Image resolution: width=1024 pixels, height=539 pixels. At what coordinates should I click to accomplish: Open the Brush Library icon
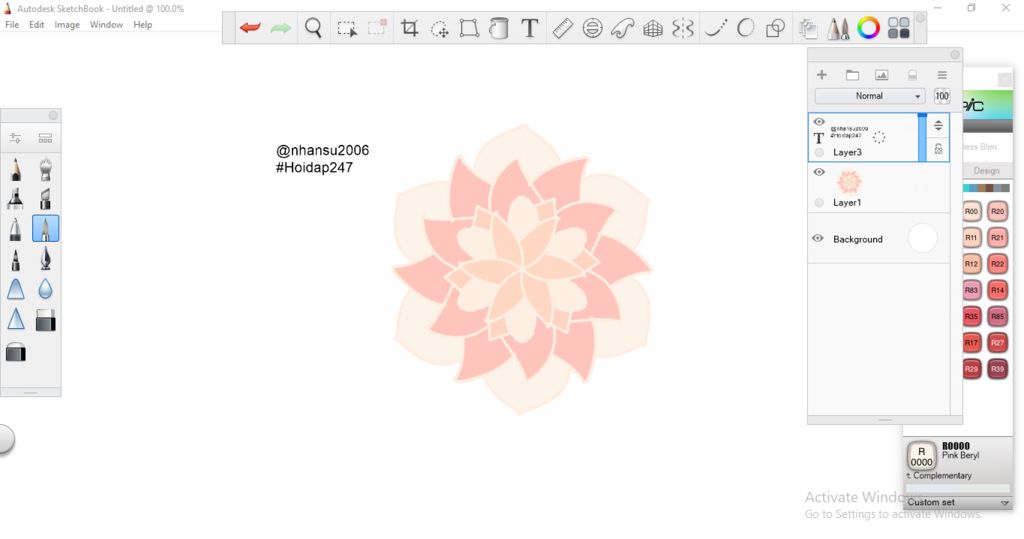click(45, 138)
